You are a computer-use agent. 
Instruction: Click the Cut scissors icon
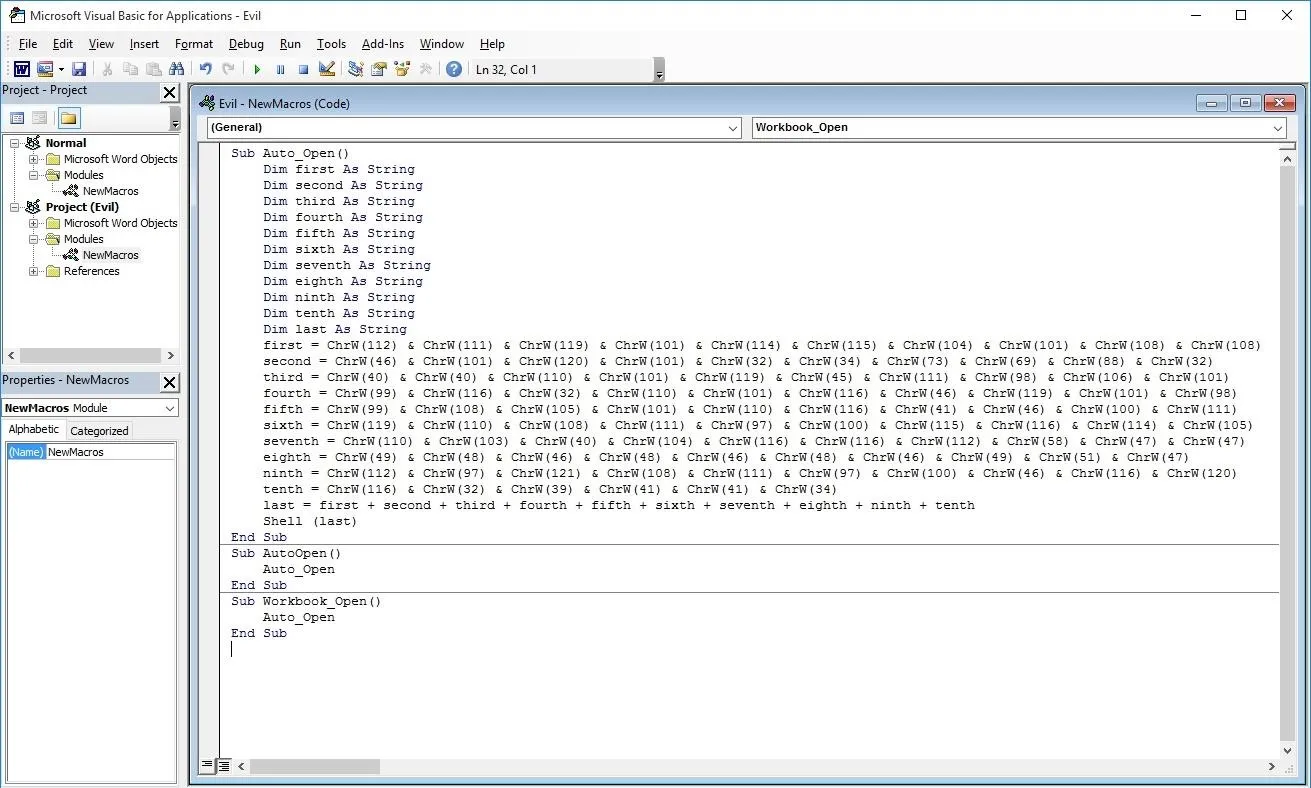tap(107, 69)
